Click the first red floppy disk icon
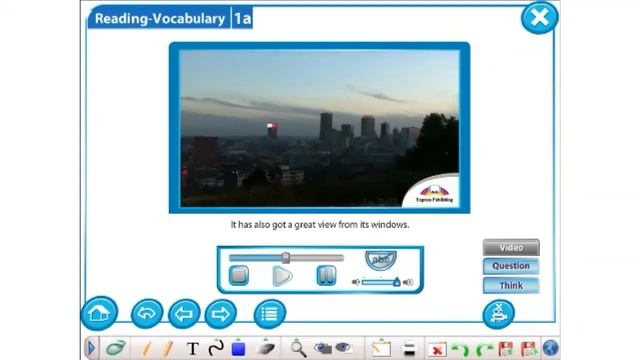 pyautogui.click(x=505, y=349)
